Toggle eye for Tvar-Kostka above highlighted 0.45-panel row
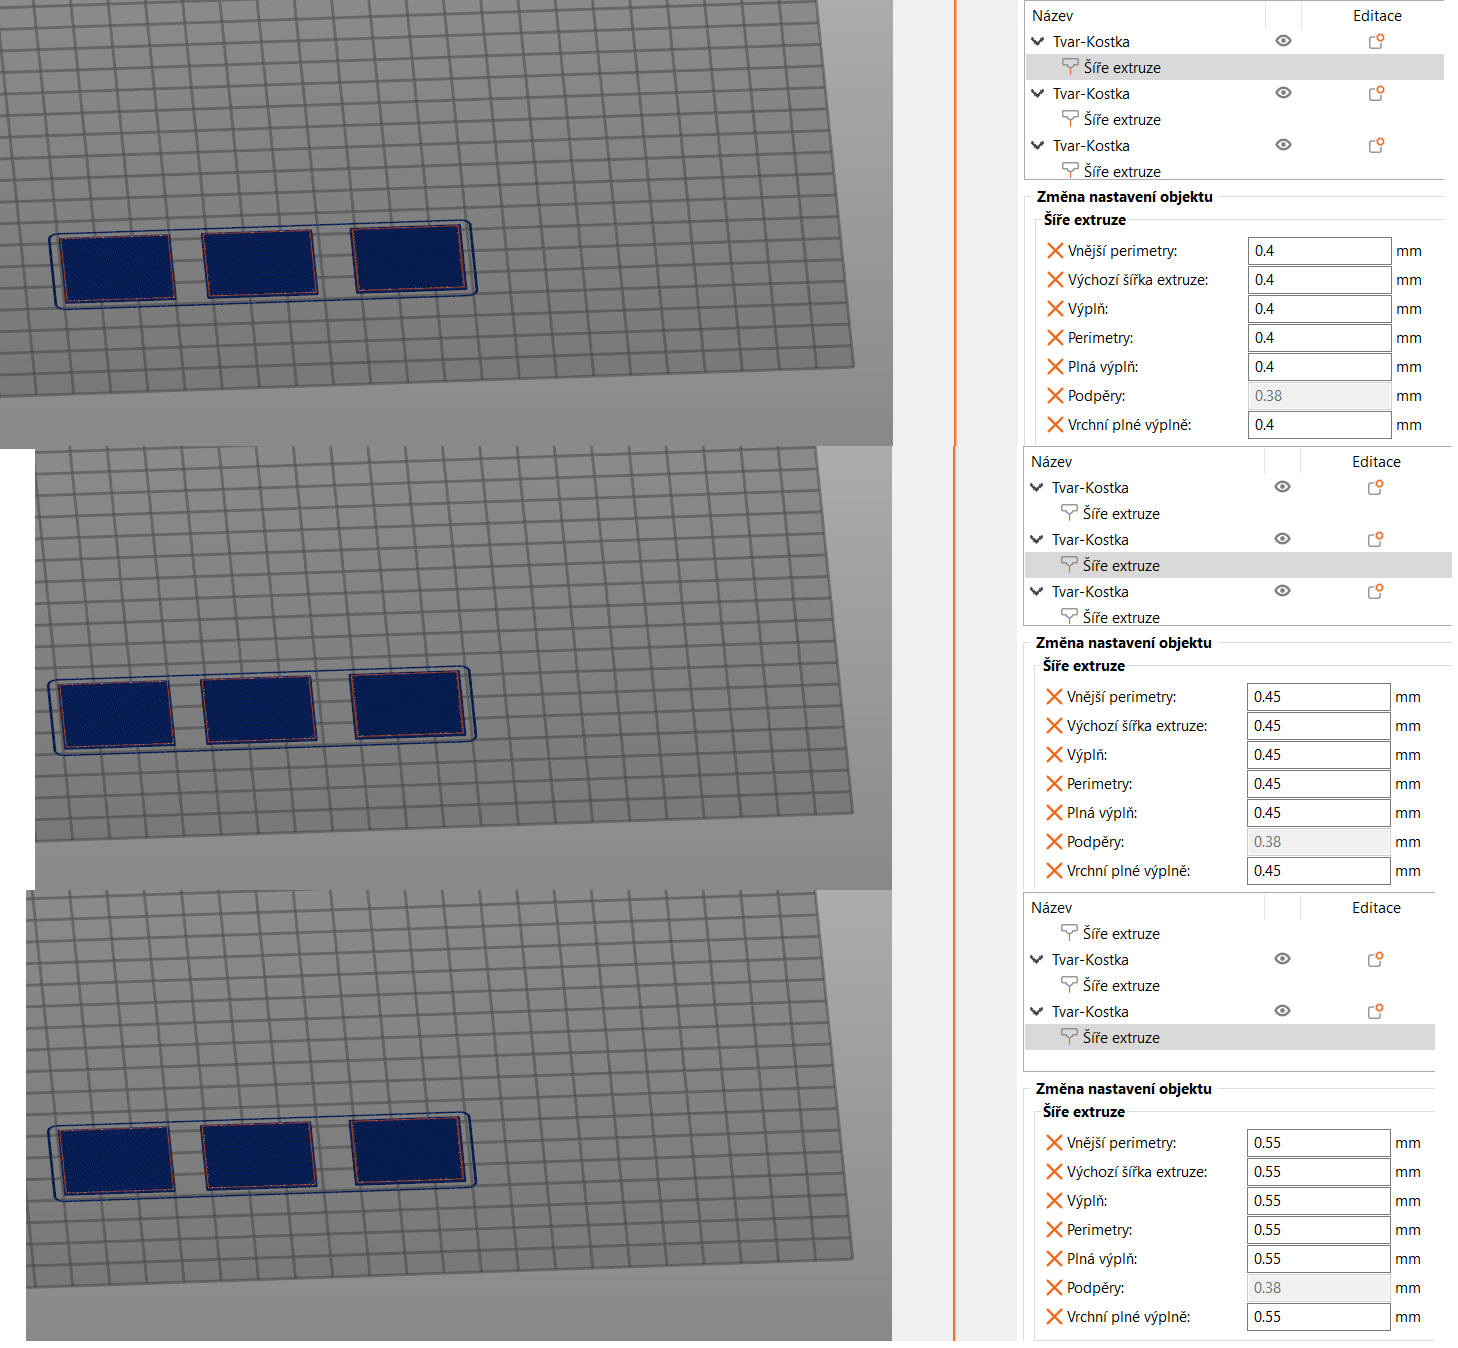This screenshot has width=1458, height=1348. click(1282, 539)
